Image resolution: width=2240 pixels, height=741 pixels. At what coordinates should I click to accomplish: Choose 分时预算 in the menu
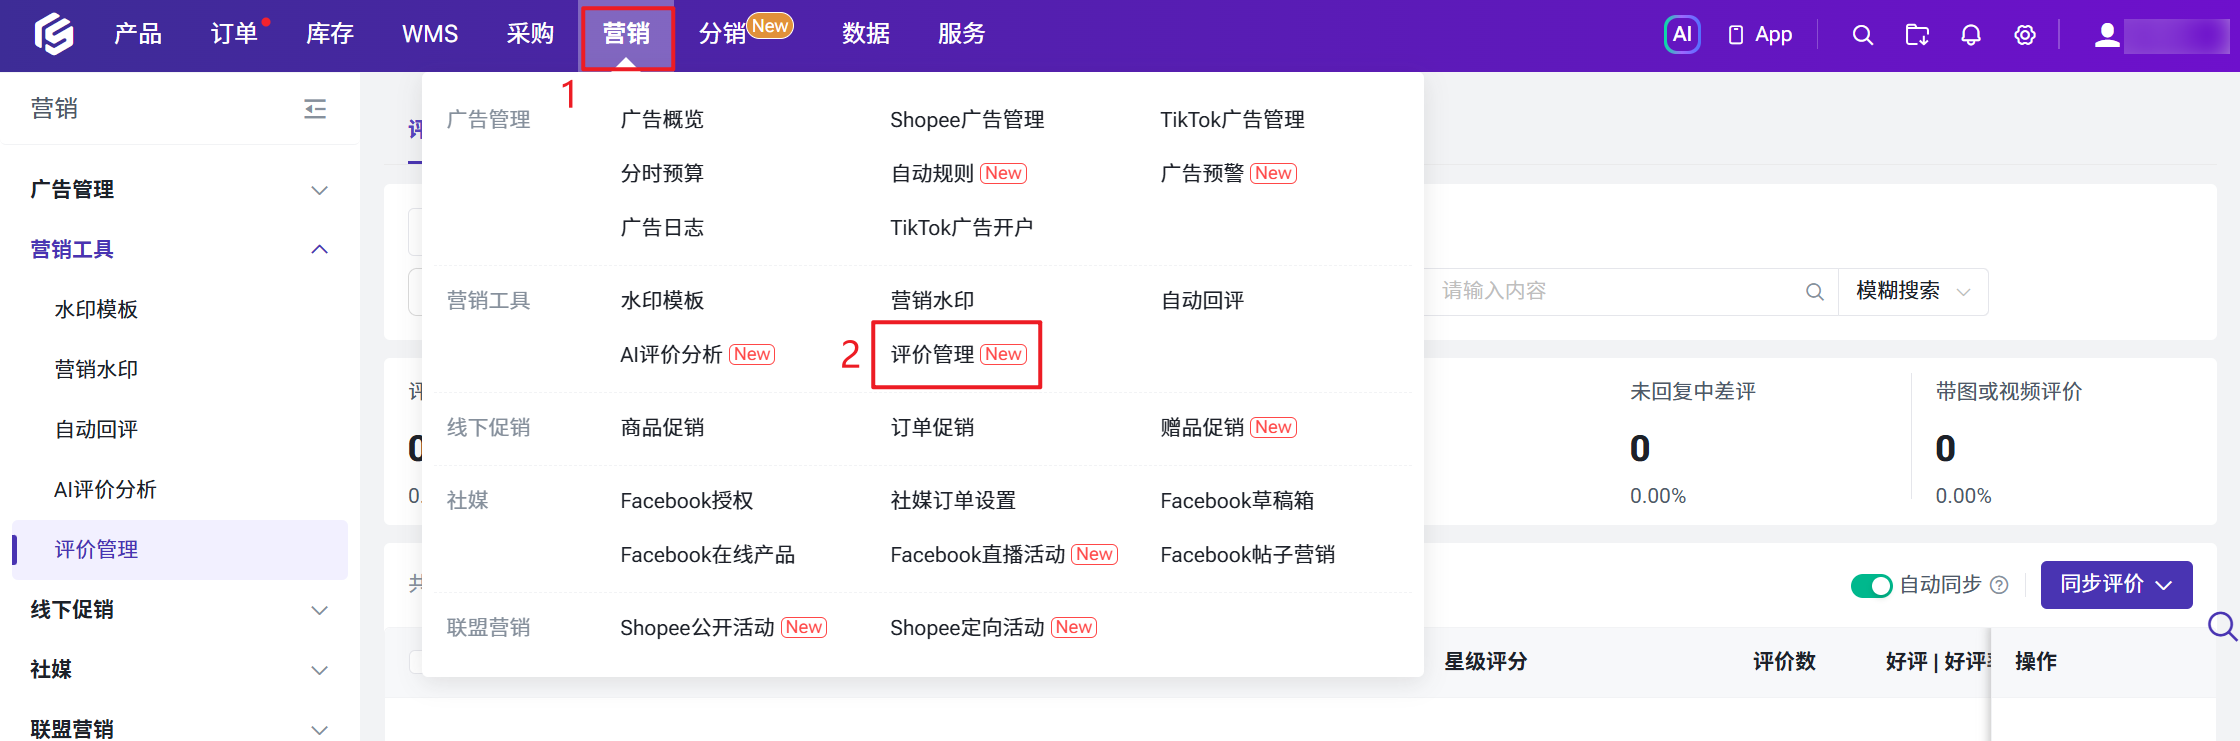pos(662,174)
